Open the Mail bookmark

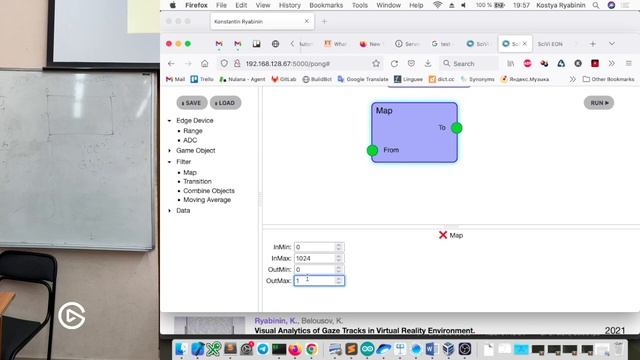click(x=176, y=79)
